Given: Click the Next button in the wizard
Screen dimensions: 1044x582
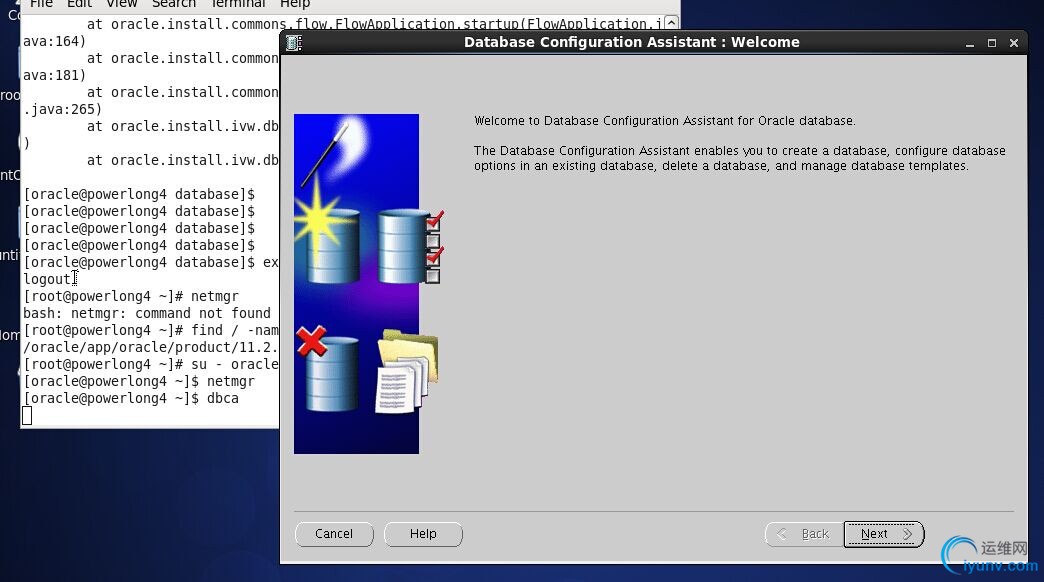Looking at the screenshot, I should [x=884, y=534].
